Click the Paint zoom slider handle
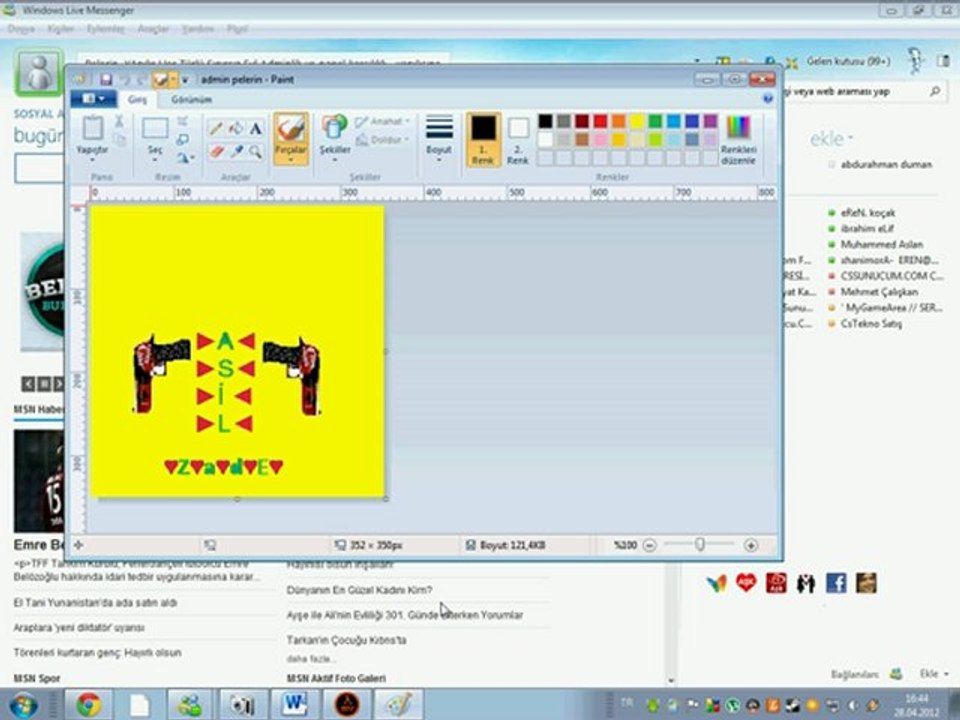The image size is (960, 720). [700, 544]
